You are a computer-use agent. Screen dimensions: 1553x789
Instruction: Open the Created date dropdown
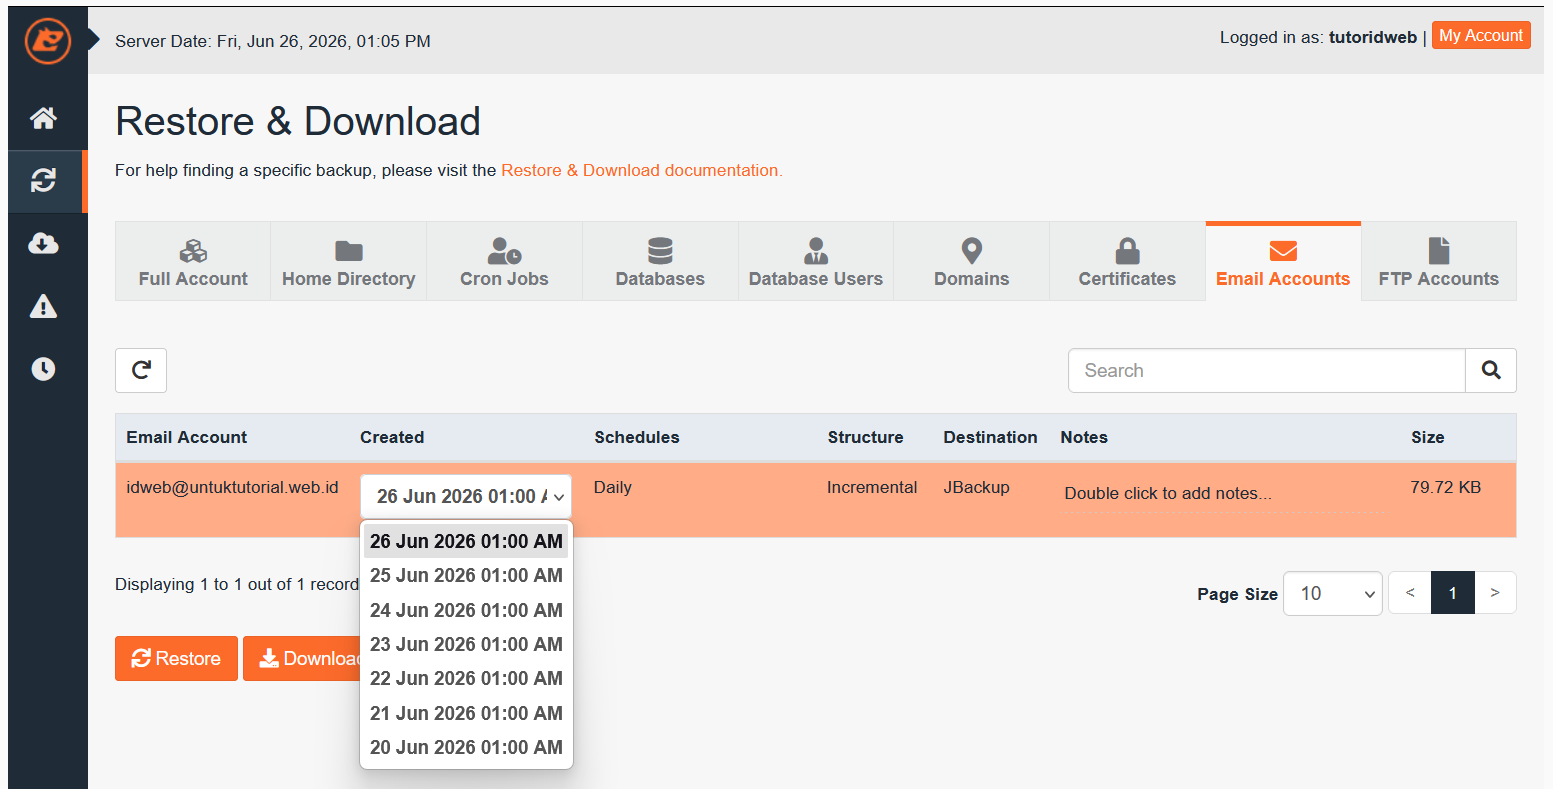point(466,496)
